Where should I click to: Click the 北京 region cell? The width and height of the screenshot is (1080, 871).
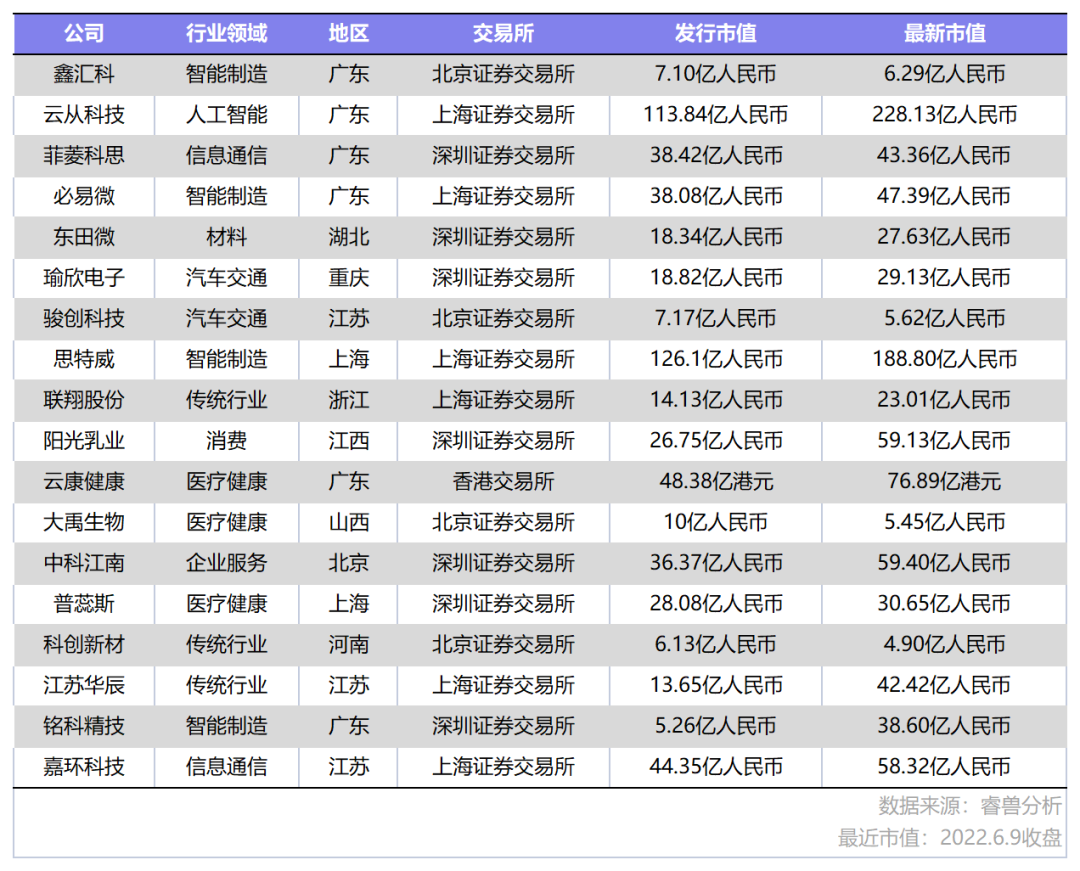click(x=349, y=563)
